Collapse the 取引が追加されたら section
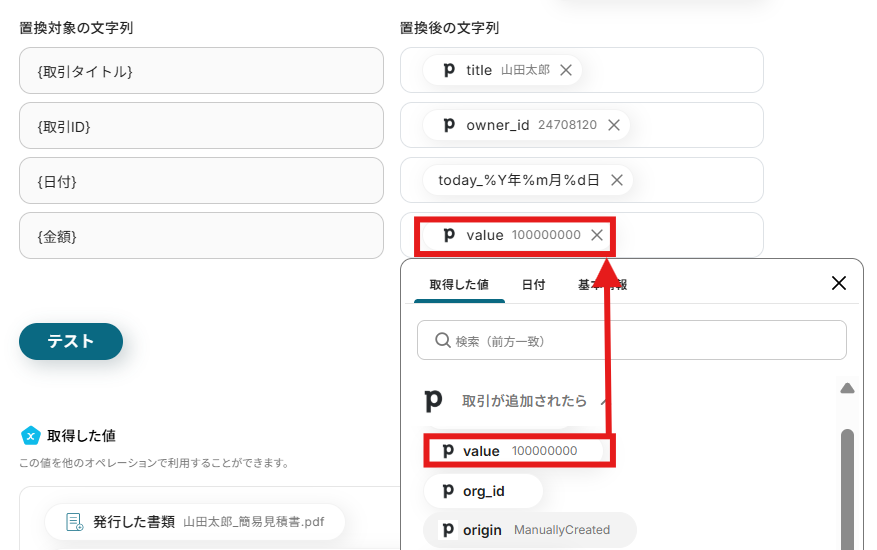Image resolution: width=877 pixels, height=550 pixels. tap(604, 401)
